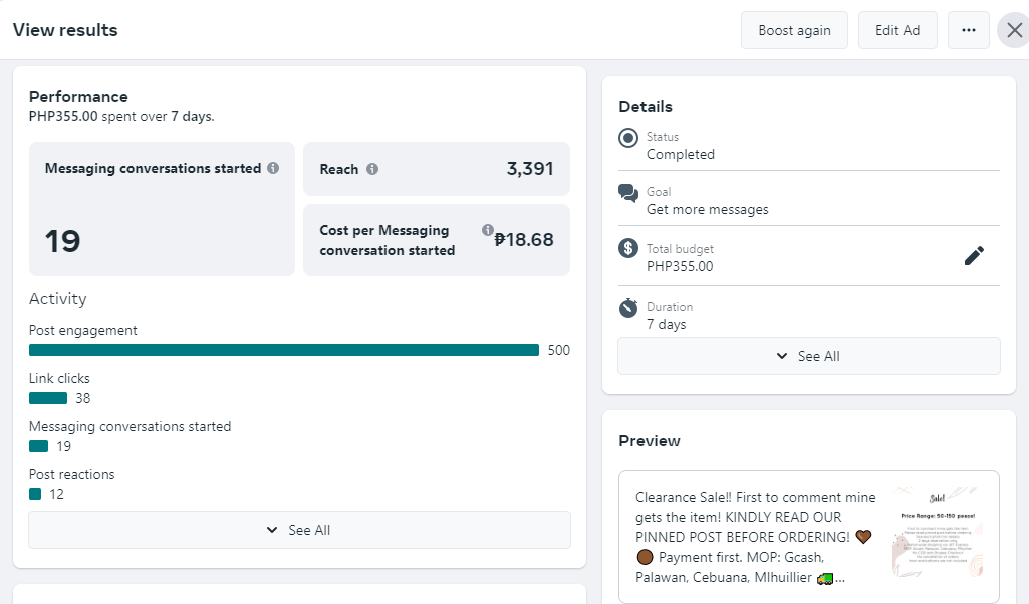The width and height of the screenshot is (1029, 604).
Task: Expand See All under Activity
Action: [299, 530]
